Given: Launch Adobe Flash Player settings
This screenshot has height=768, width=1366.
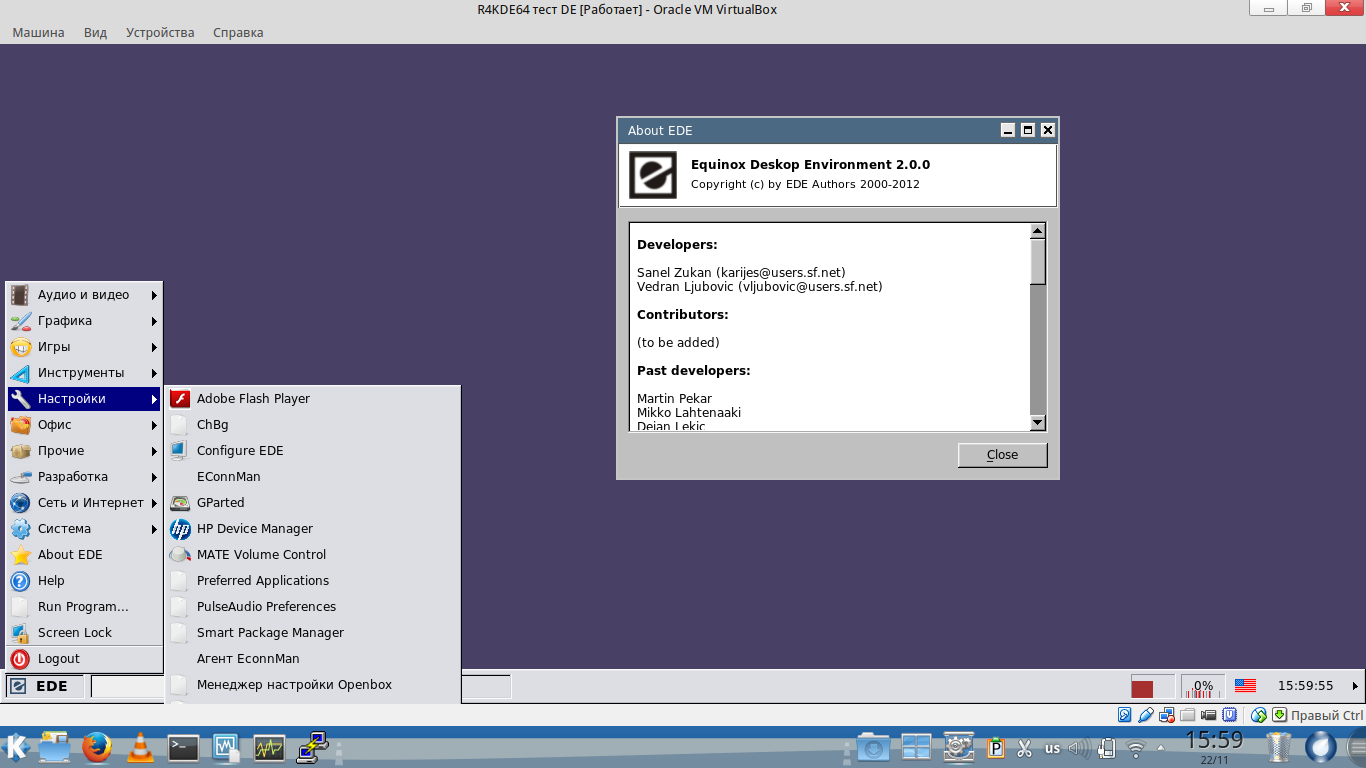Looking at the screenshot, I should point(313,398).
